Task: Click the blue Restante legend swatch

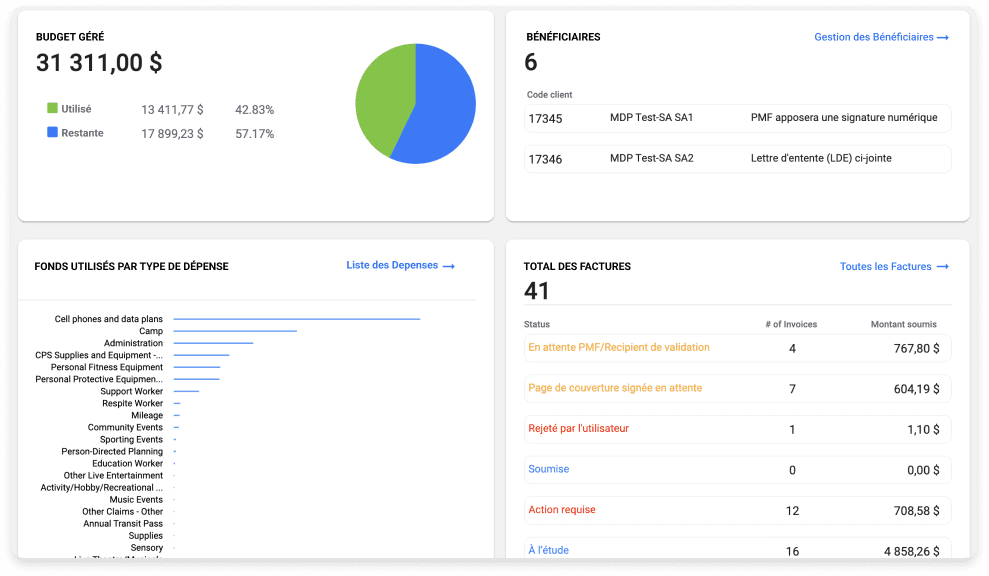Action: point(52,132)
